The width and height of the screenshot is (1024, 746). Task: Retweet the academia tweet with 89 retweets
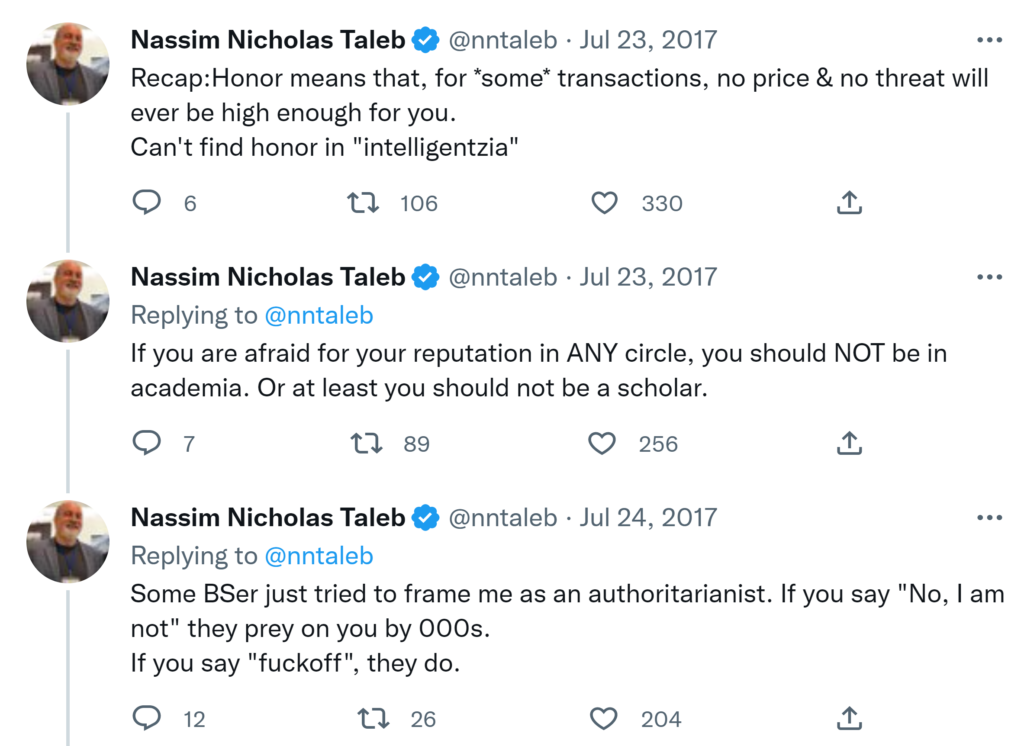366,443
